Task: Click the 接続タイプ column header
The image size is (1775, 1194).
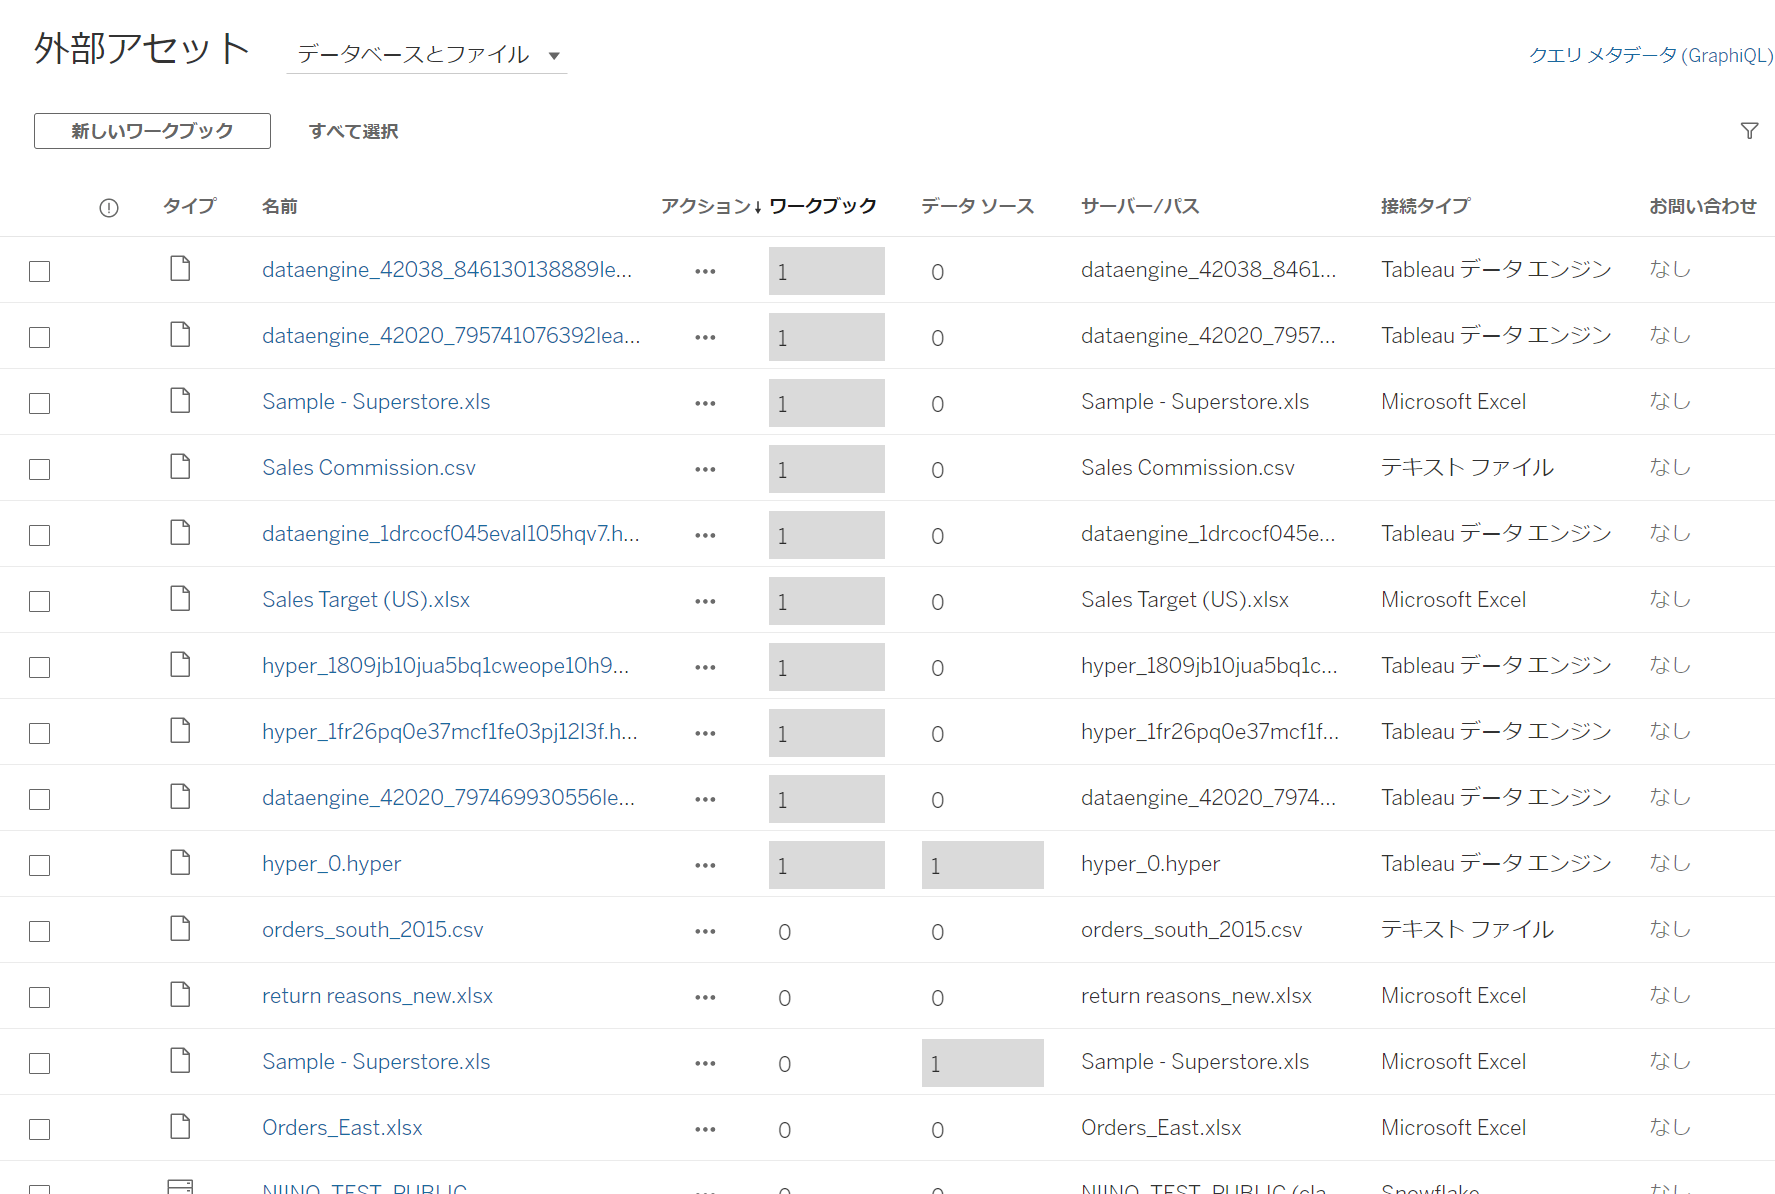Action: 1425,206
